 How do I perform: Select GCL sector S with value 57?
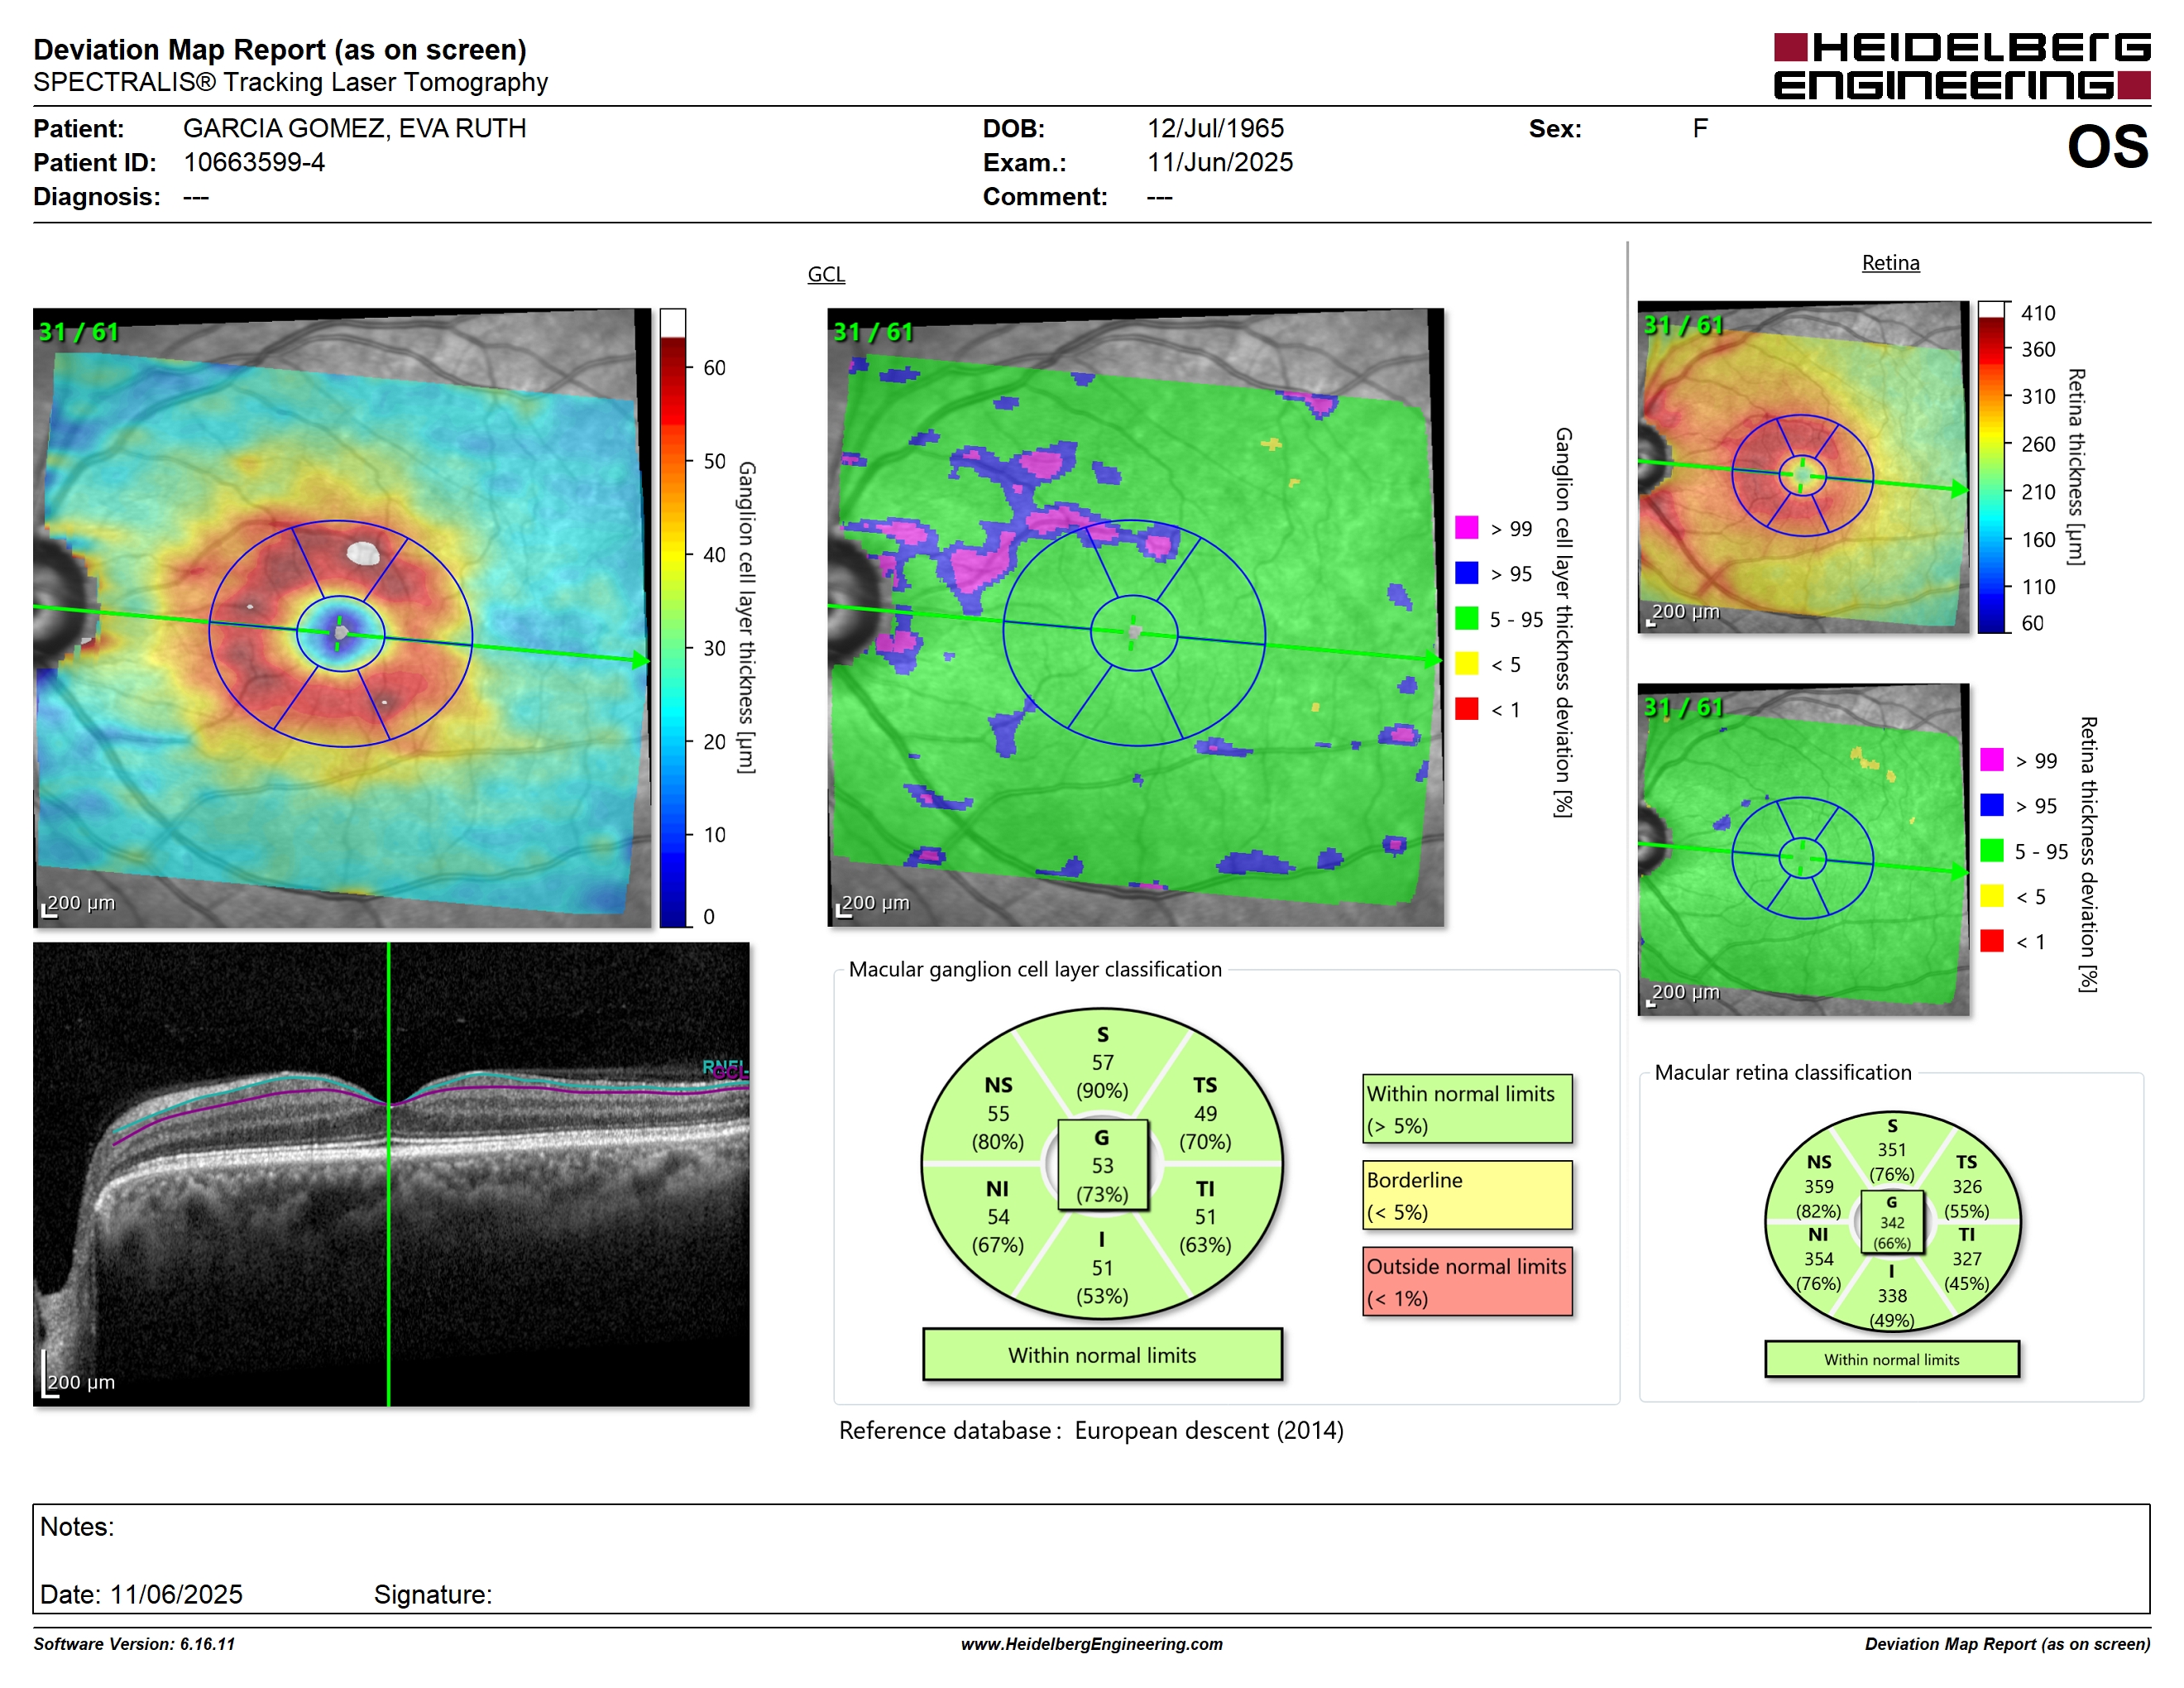pyautogui.click(x=1102, y=1062)
